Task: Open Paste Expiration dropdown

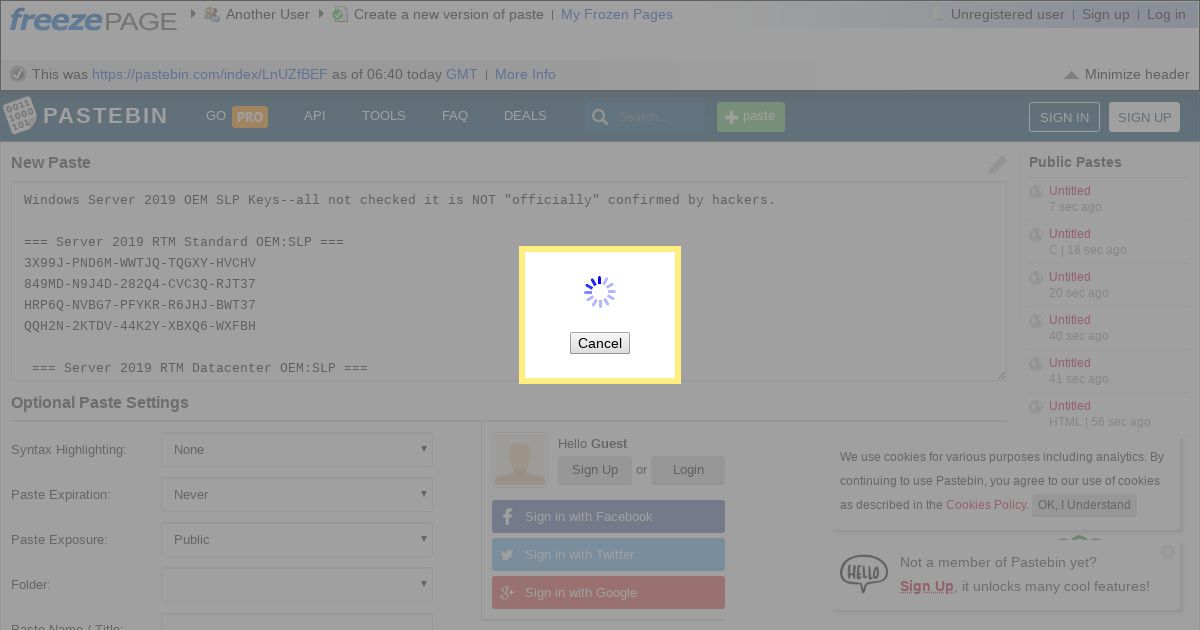Action: coord(297,495)
